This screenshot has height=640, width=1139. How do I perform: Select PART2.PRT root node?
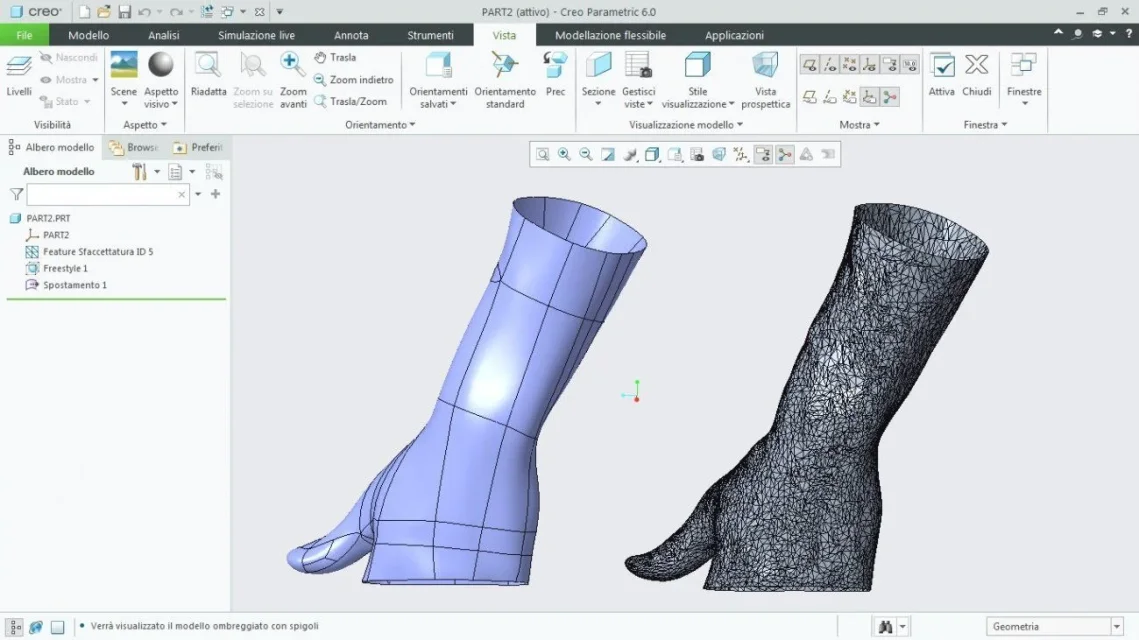tap(48, 218)
